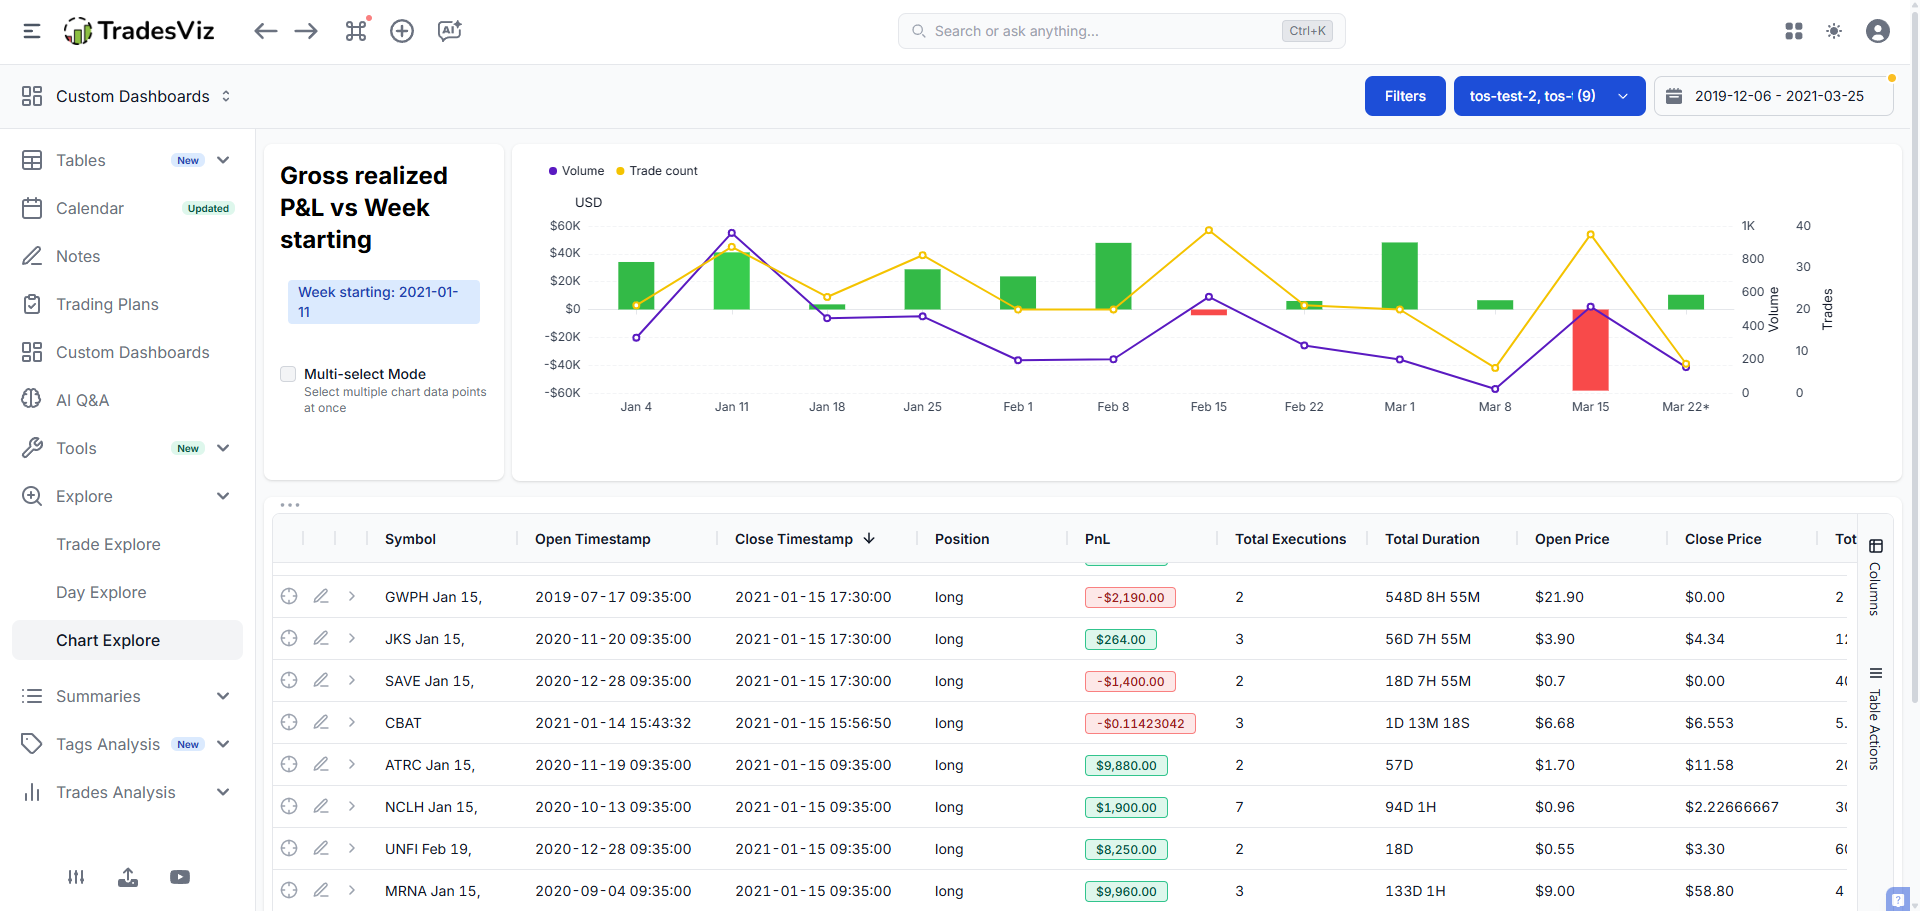This screenshot has height=911, width=1920.
Task: Open Trade Explore in sidebar
Action: (x=108, y=544)
